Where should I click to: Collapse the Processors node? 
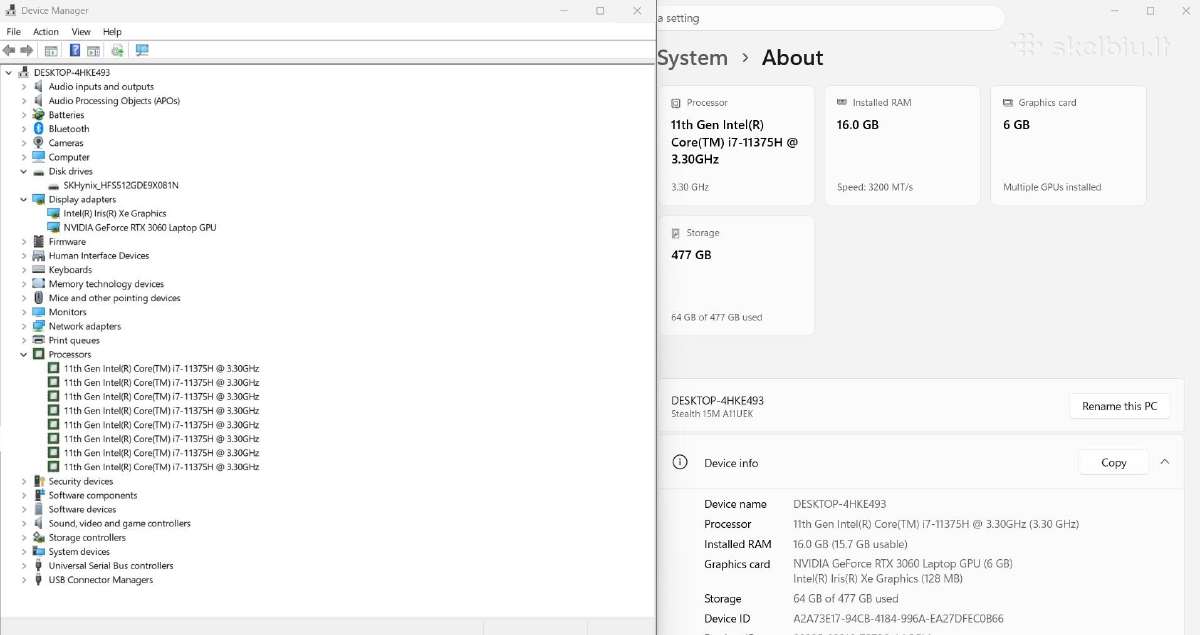24,354
